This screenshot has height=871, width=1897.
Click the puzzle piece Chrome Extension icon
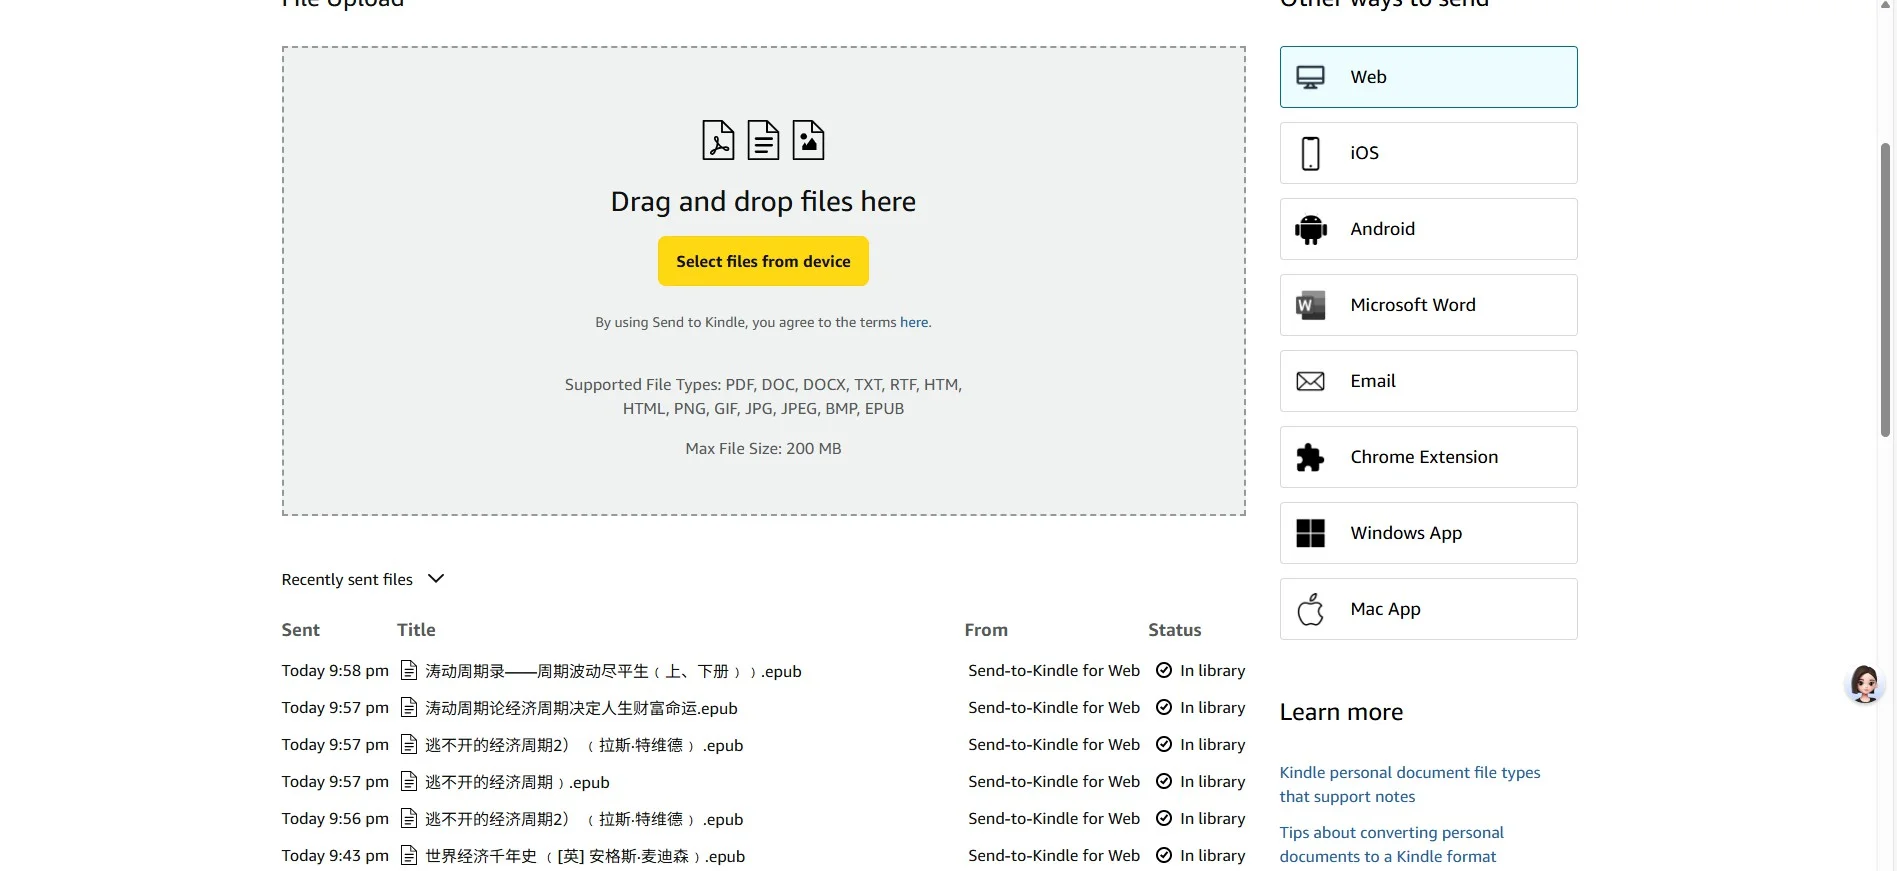(x=1310, y=457)
